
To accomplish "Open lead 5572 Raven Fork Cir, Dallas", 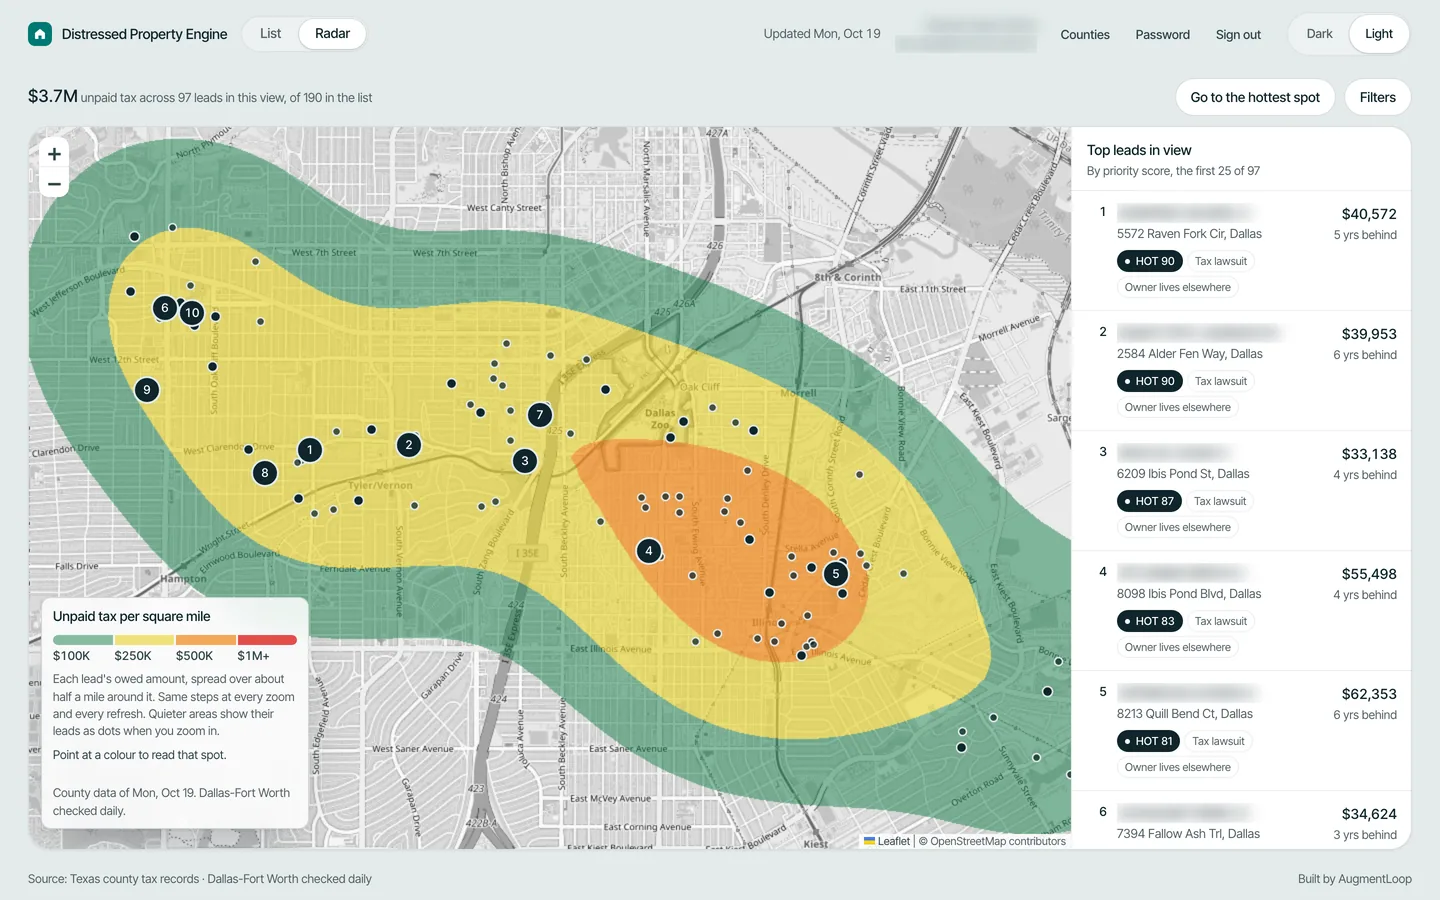I will pos(1241,250).
